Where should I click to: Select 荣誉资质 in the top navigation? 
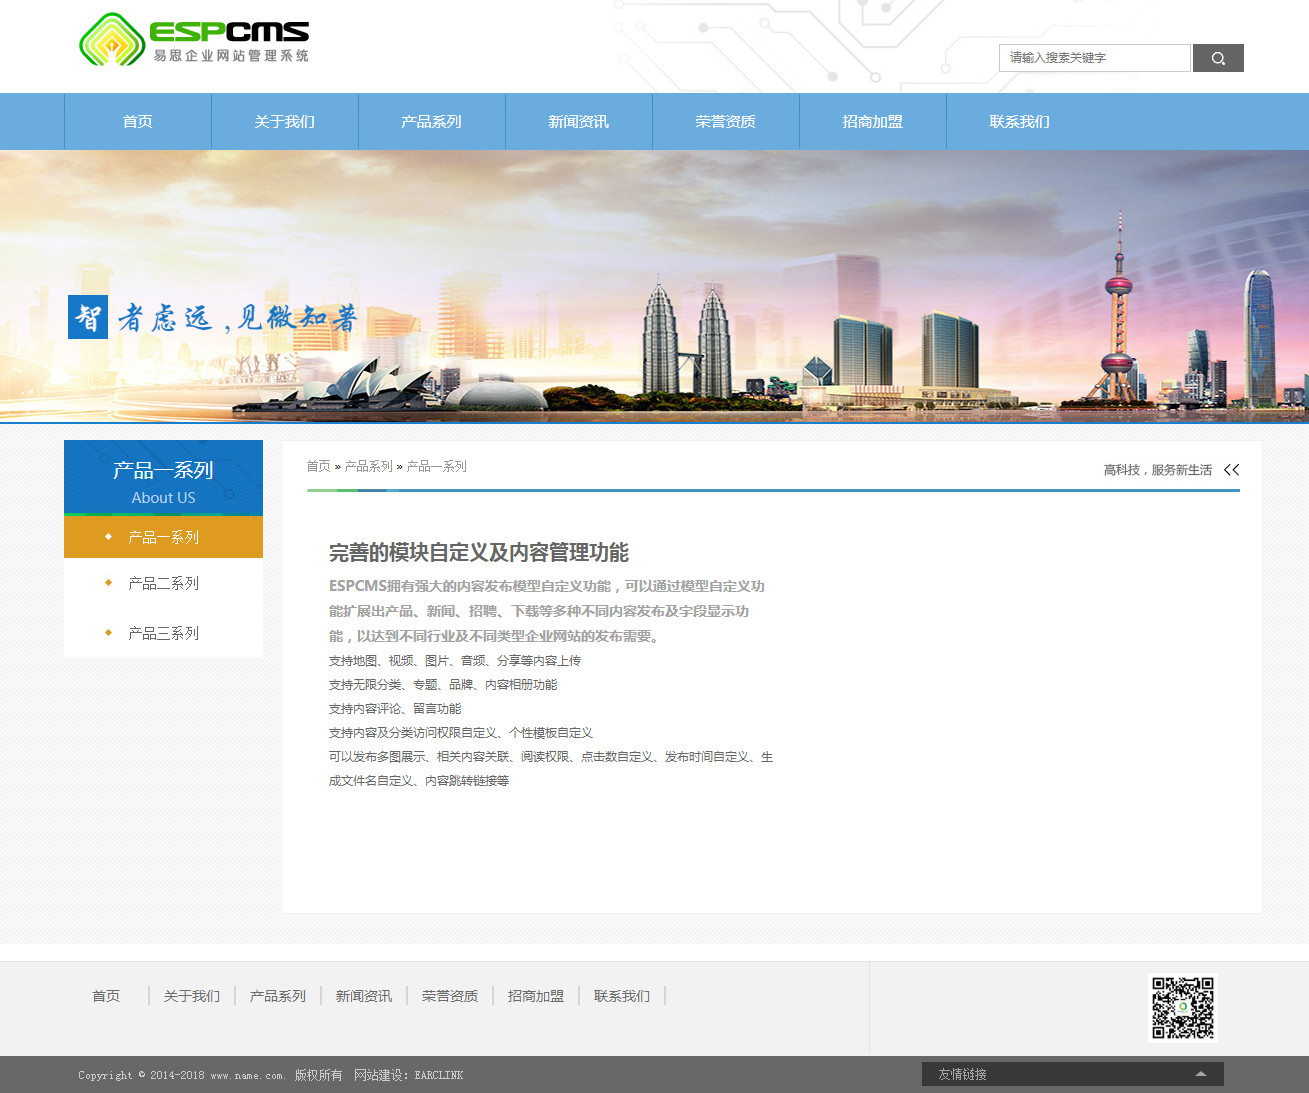(x=726, y=122)
